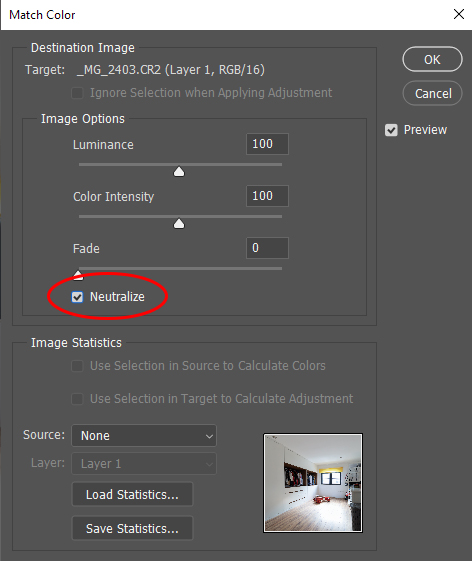Open the Source dropdown
Image resolution: width=472 pixels, height=561 pixels.
(144, 435)
